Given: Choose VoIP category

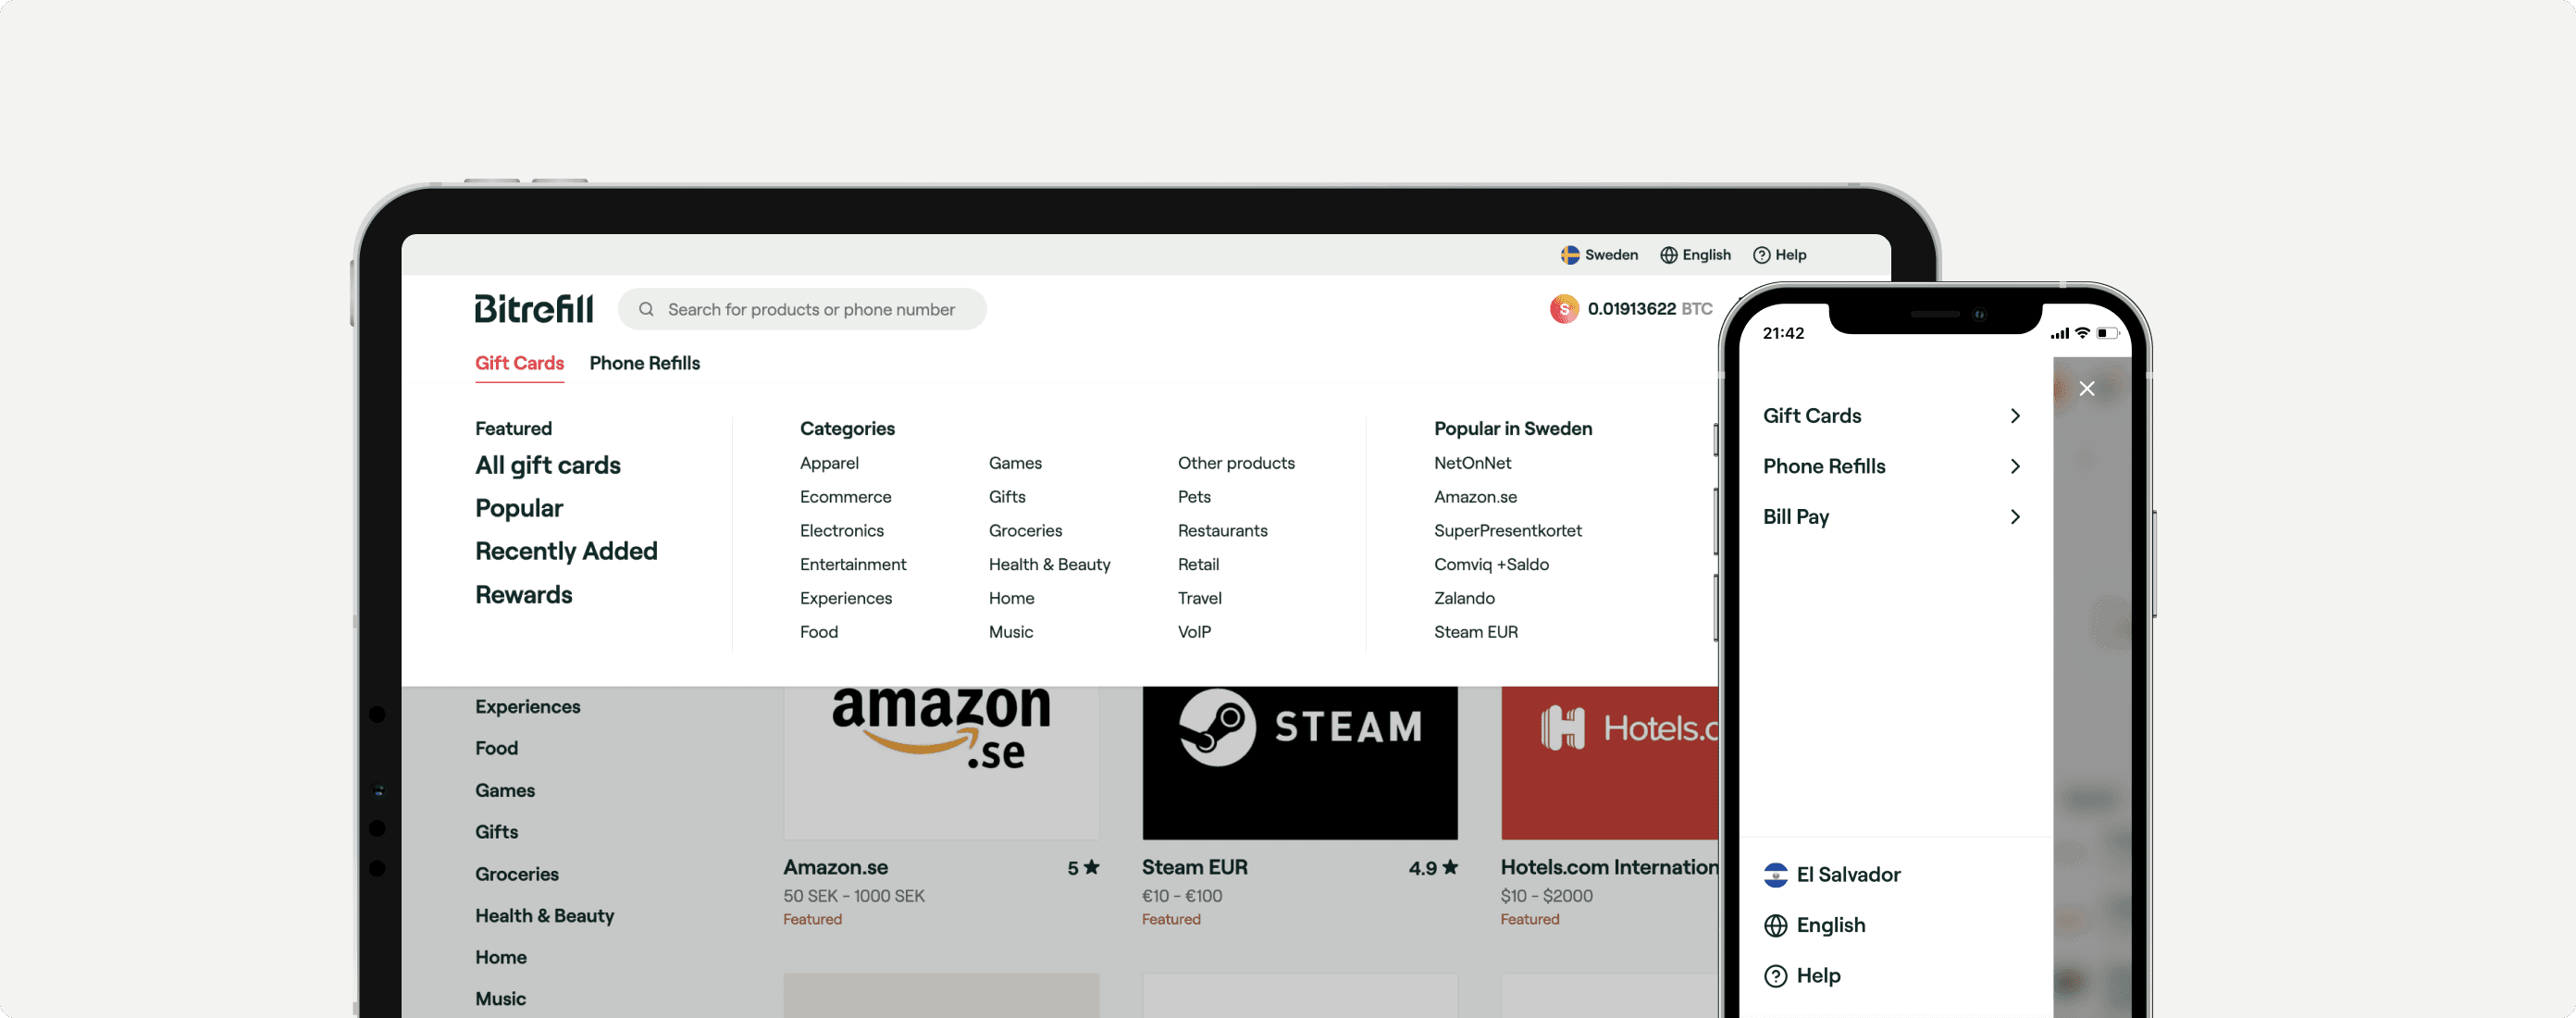Looking at the screenshot, I should (x=1194, y=633).
